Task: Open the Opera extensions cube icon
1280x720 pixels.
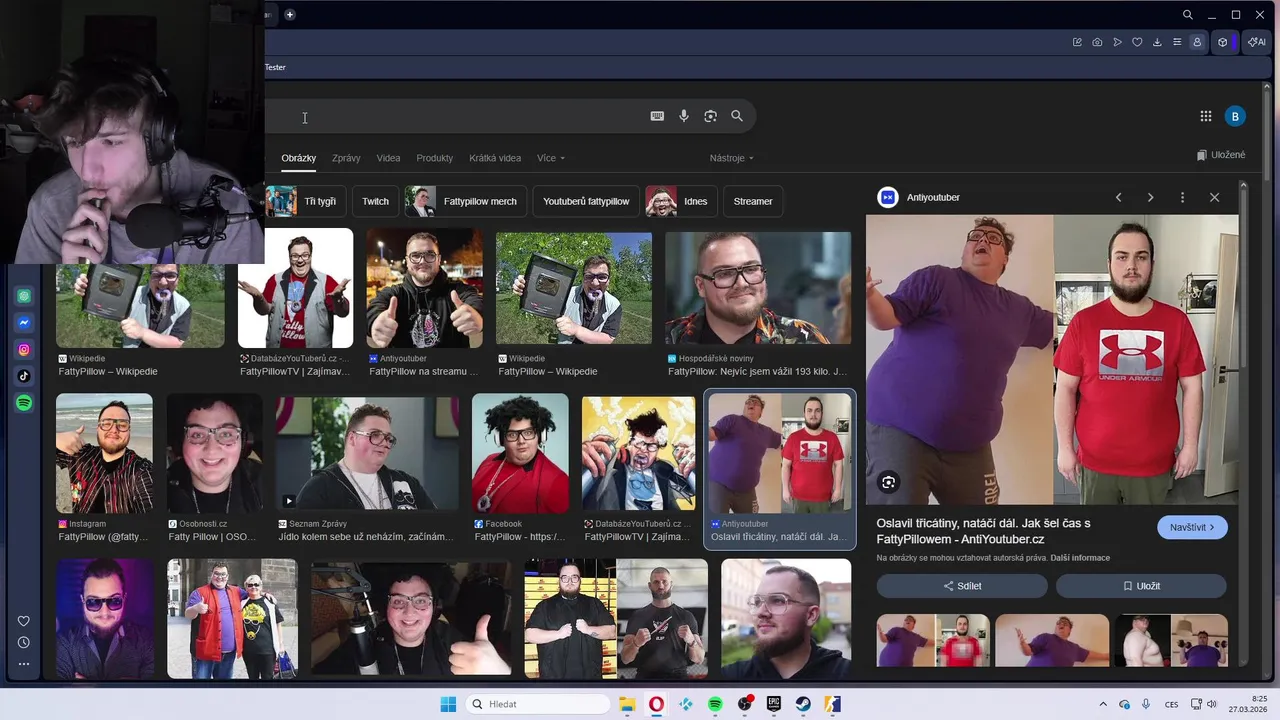Action: coord(1223,42)
